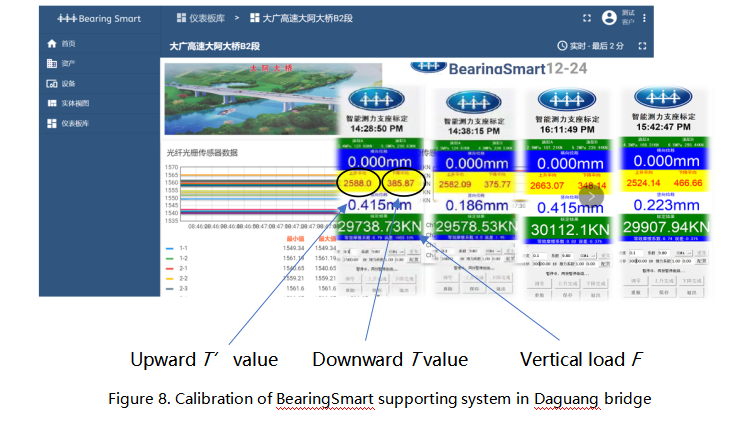Click the 配置 button in 16:11:49 panel

(x=605, y=263)
